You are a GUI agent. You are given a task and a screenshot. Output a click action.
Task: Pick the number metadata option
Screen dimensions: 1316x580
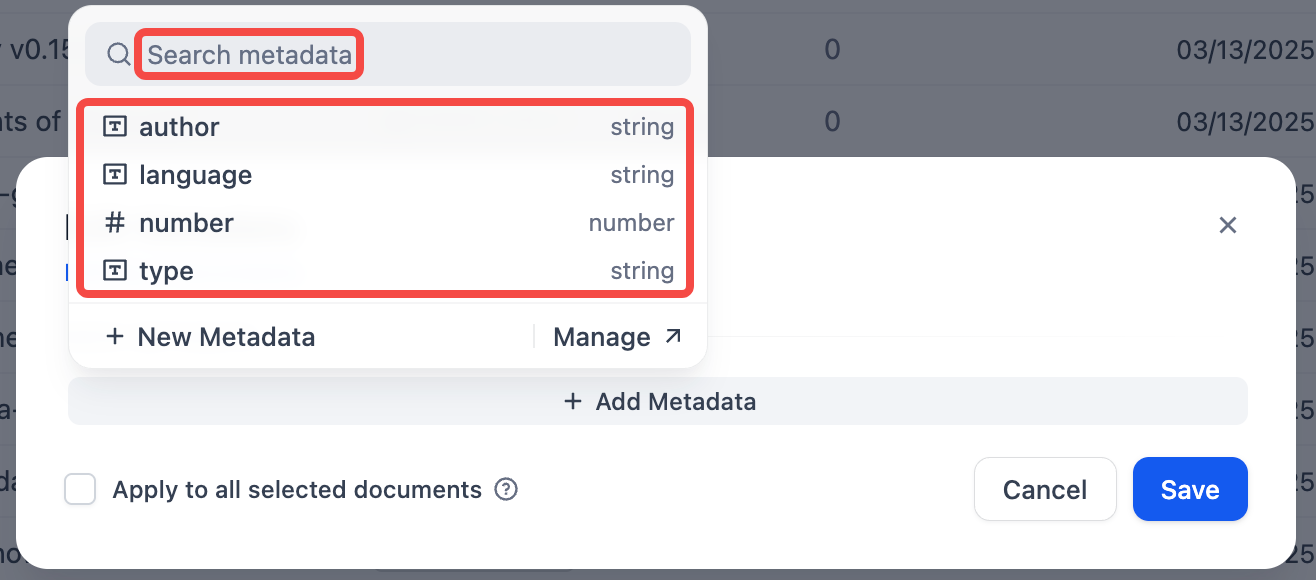(385, 223)
